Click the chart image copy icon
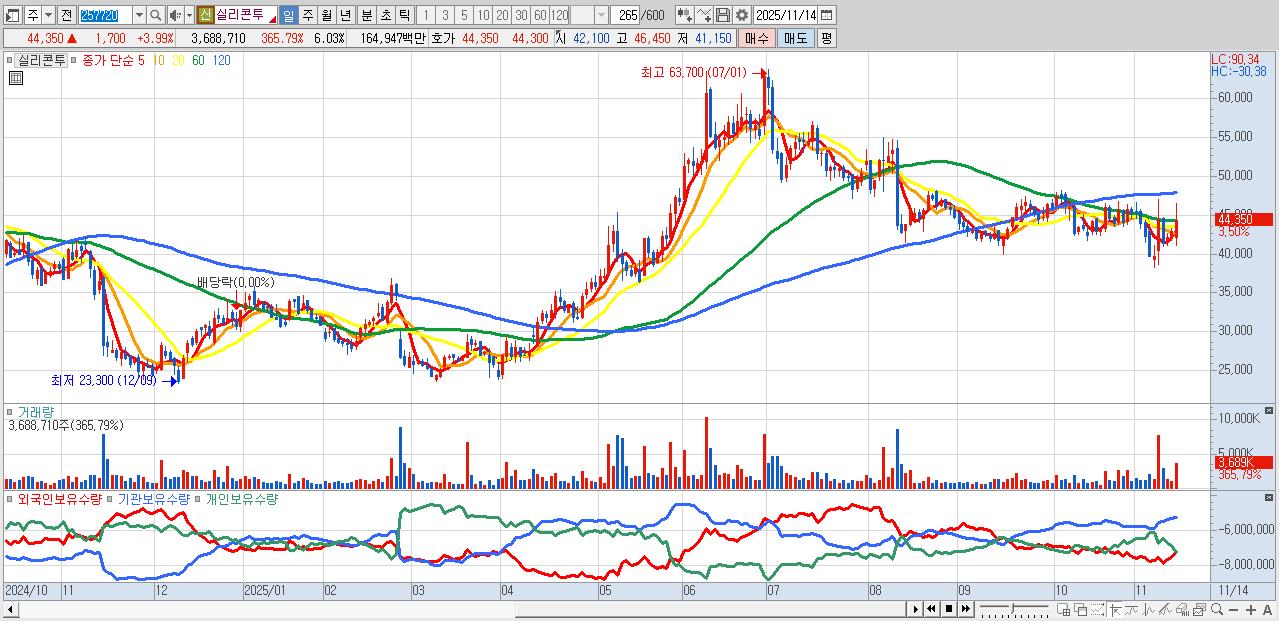 click(1200, 610)
